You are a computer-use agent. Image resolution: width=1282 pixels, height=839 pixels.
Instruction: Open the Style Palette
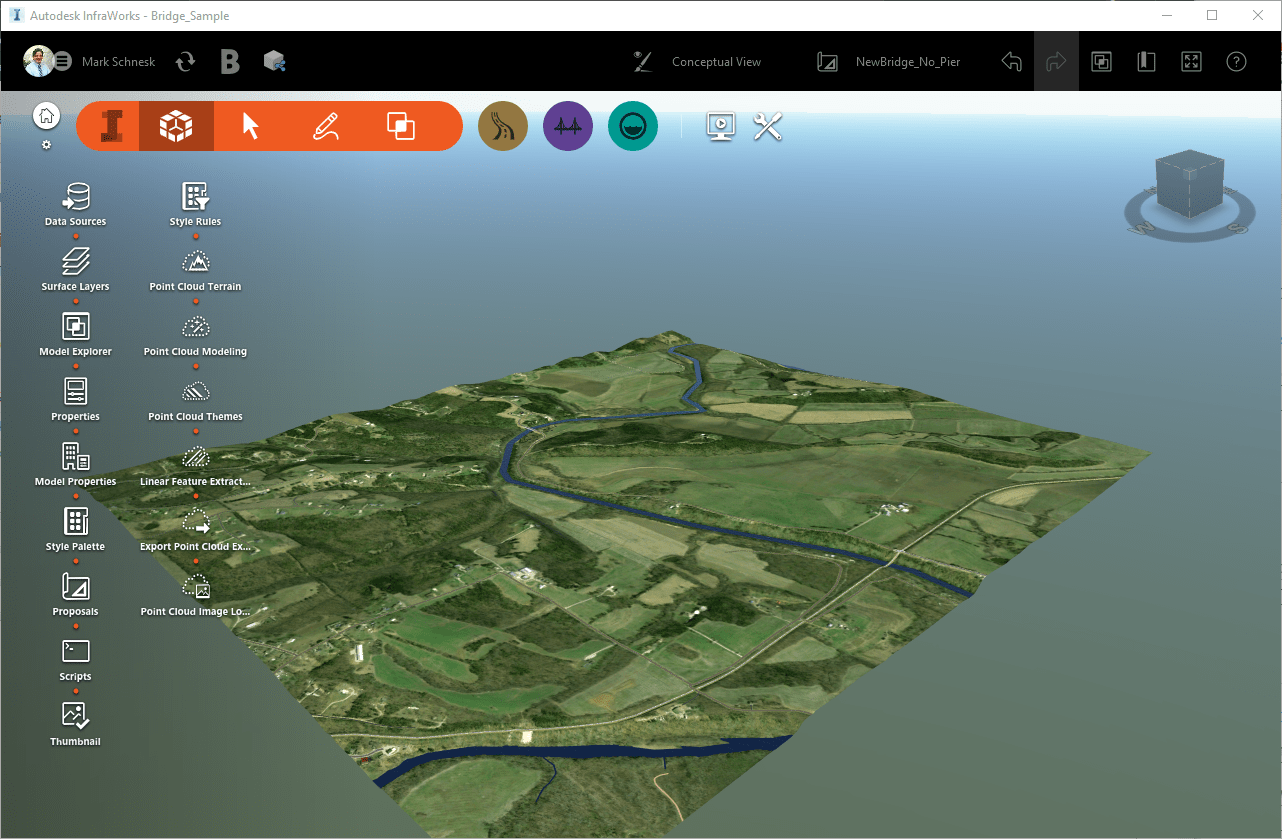pyautogui.click(x=76, y=522)
